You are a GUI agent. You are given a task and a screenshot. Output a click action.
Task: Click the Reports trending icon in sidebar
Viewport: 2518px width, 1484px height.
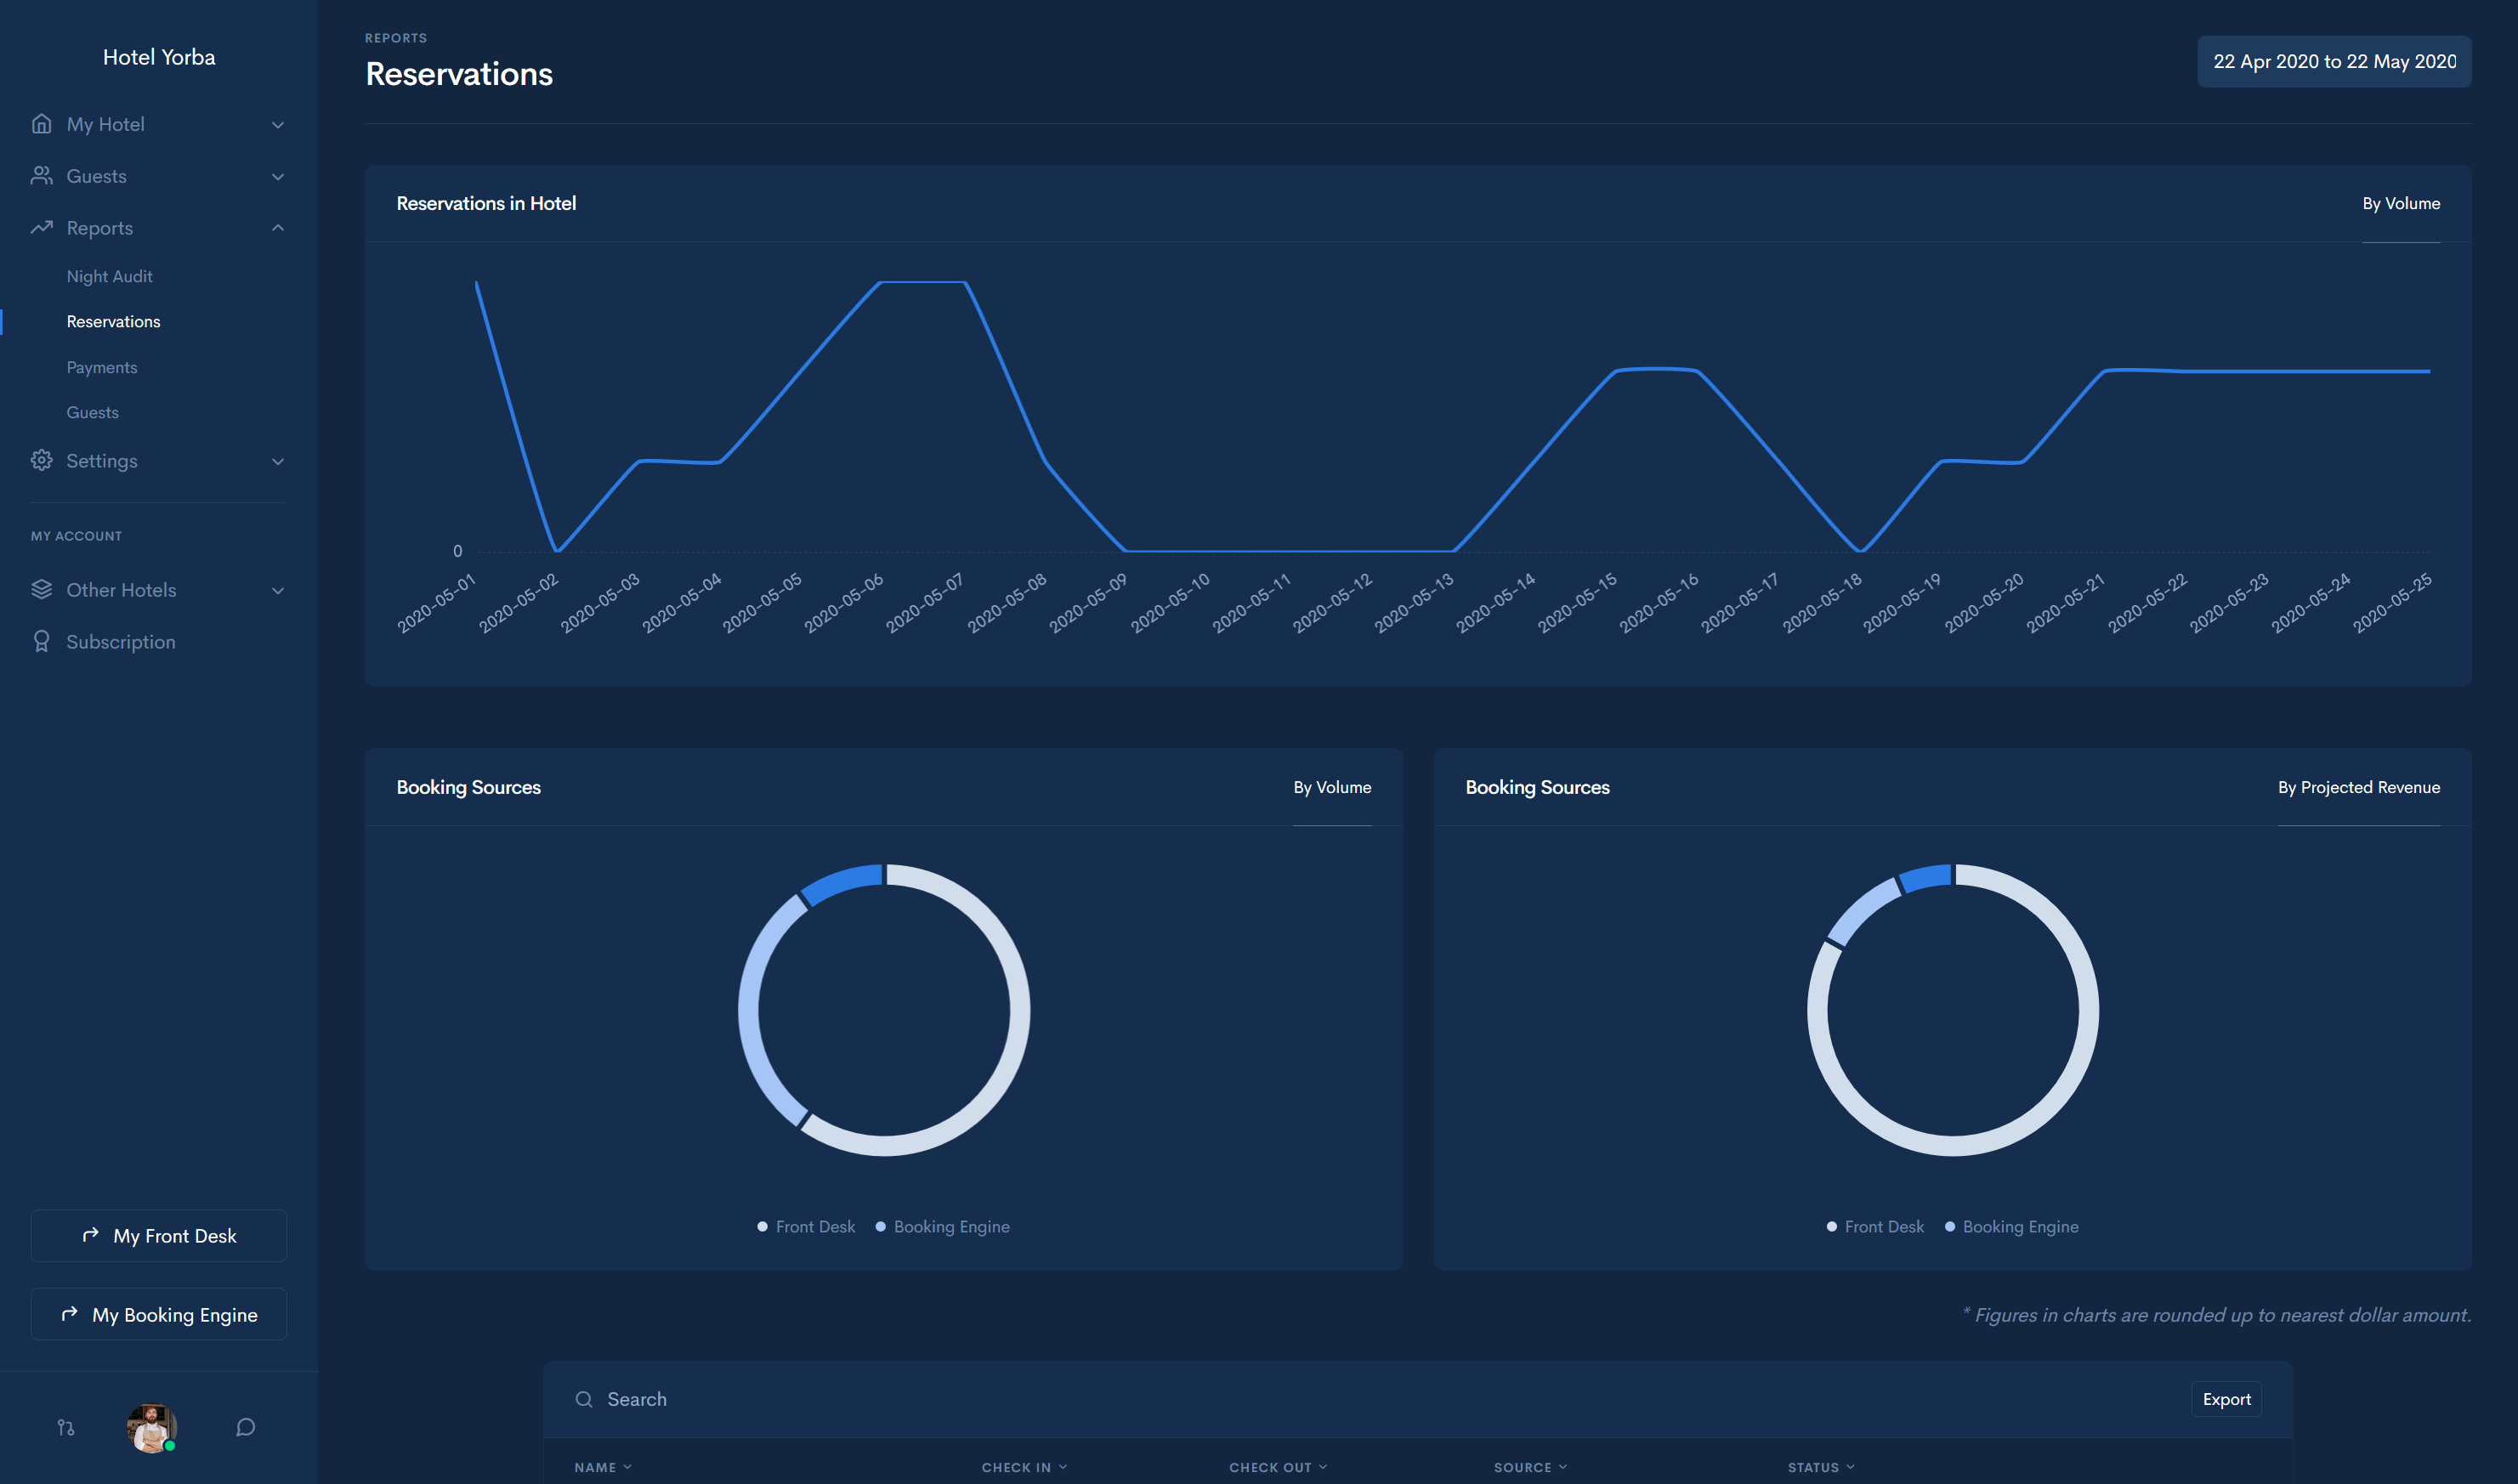39,228
